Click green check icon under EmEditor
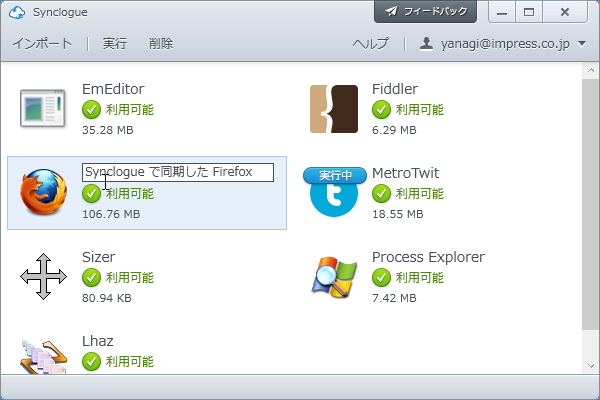600x400 pixels. (x=91, y=109)
